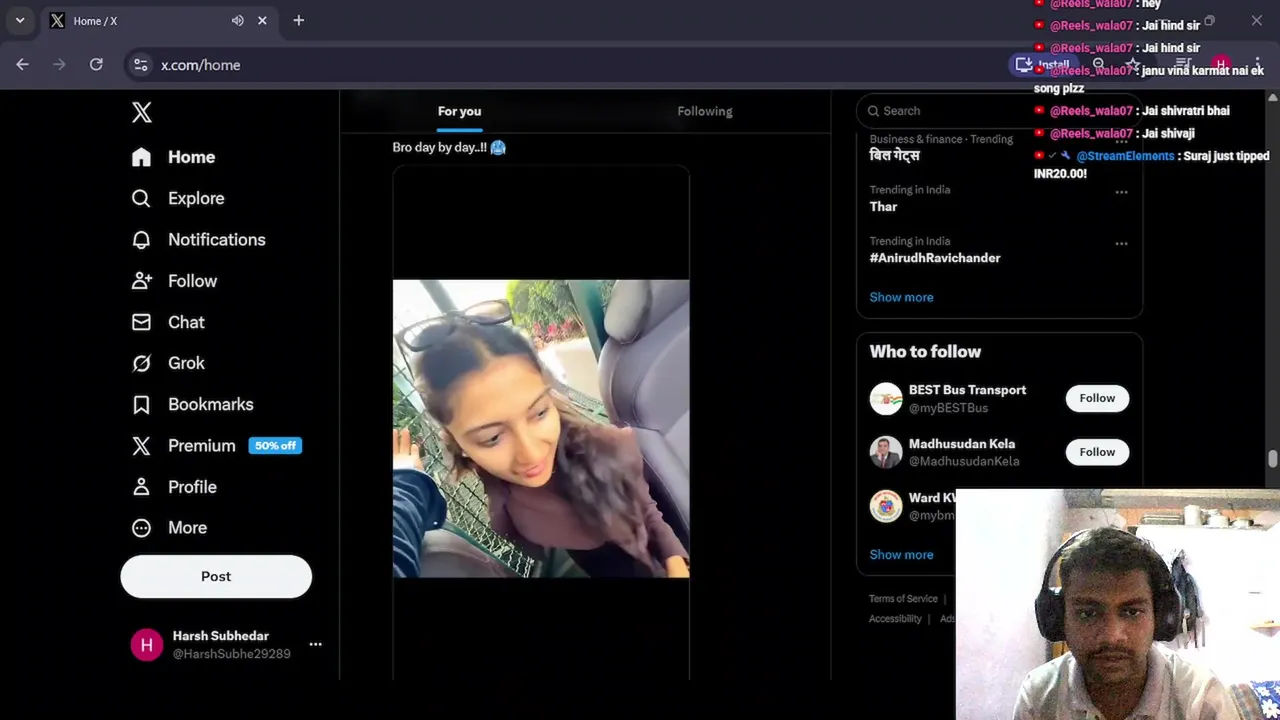The image size is (1280, 720).
Task: Go to Grok in the sidebar
Action: tap(186, 363)
